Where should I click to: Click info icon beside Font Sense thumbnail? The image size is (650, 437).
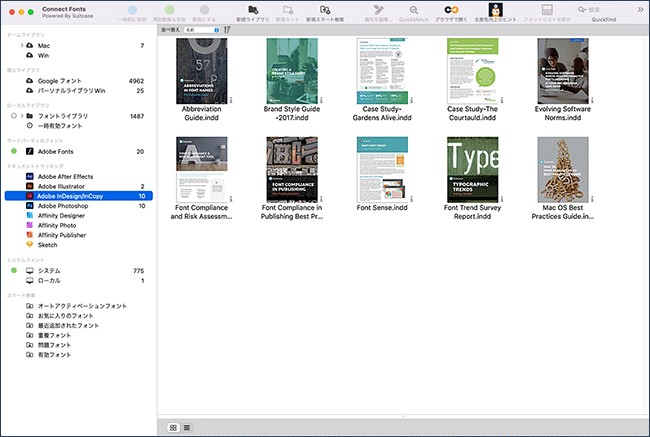(x=412, y=199)
